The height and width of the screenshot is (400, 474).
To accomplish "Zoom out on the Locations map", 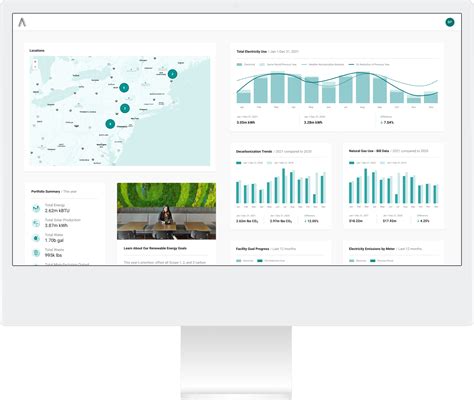I will click(35, 67).
